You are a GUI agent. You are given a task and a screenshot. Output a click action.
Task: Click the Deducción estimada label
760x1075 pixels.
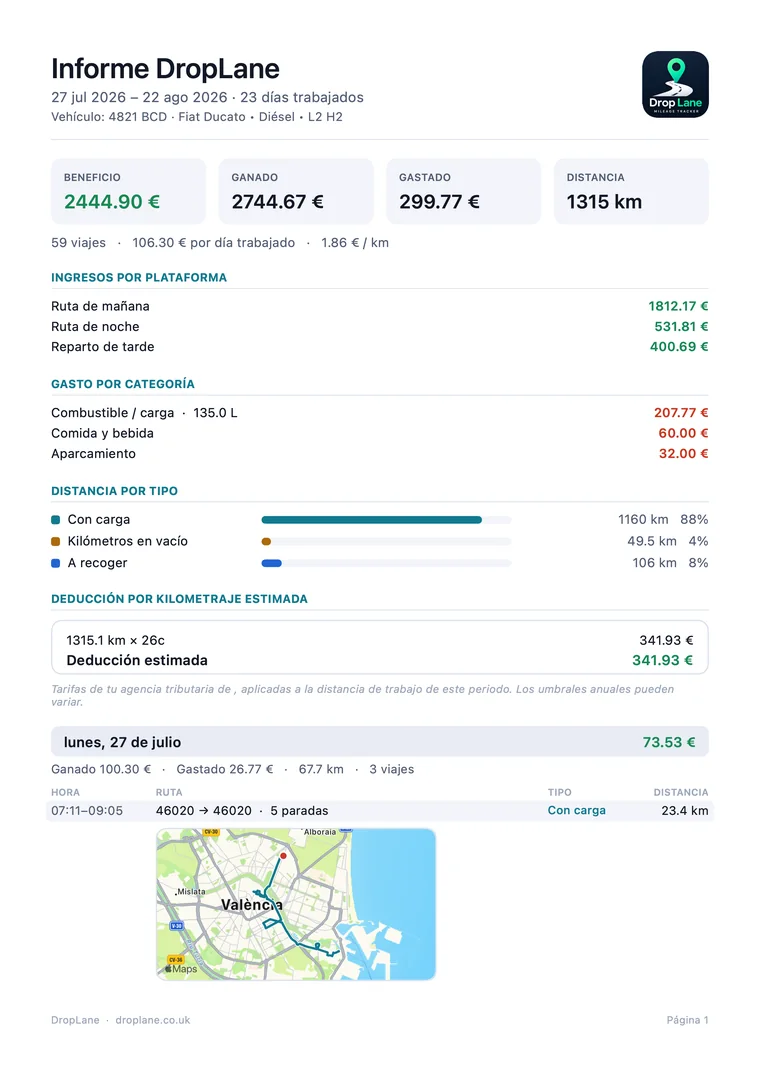[x=137, y=660]
